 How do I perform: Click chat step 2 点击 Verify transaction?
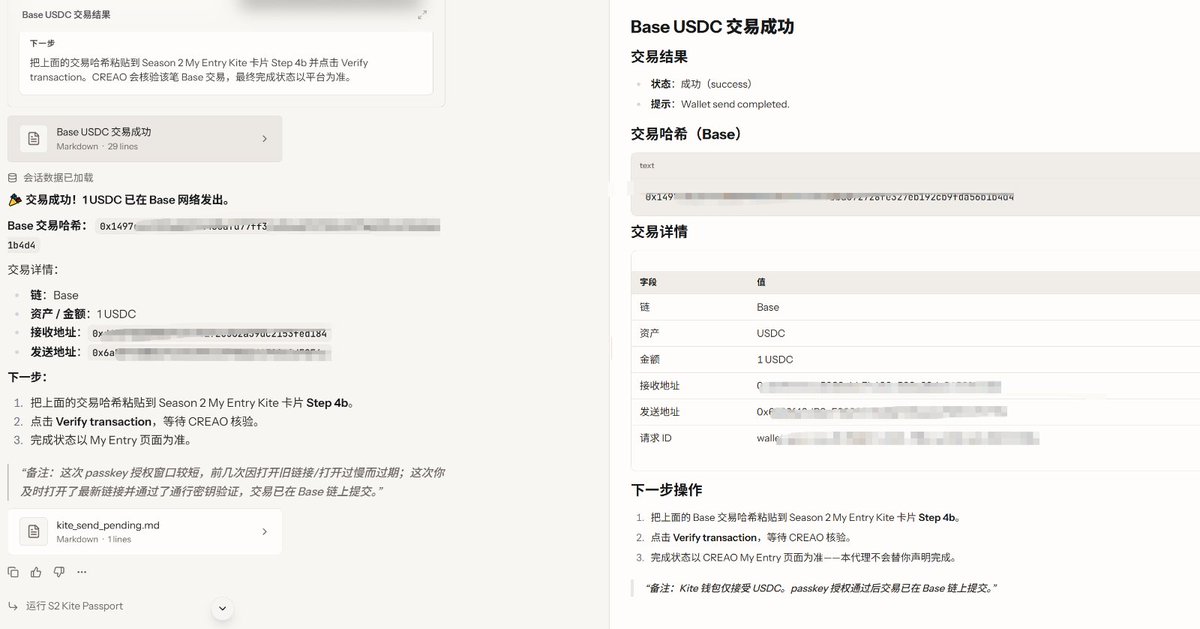146,421
